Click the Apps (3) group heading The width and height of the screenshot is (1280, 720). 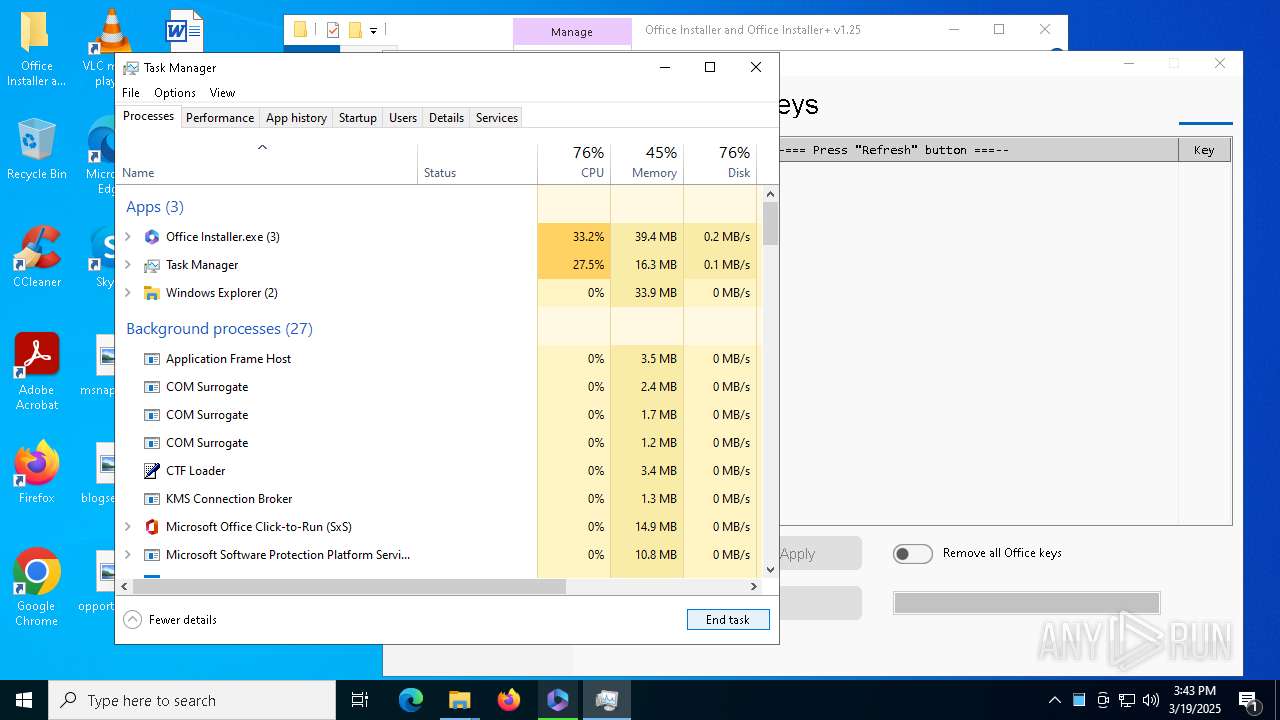point(155,207)
